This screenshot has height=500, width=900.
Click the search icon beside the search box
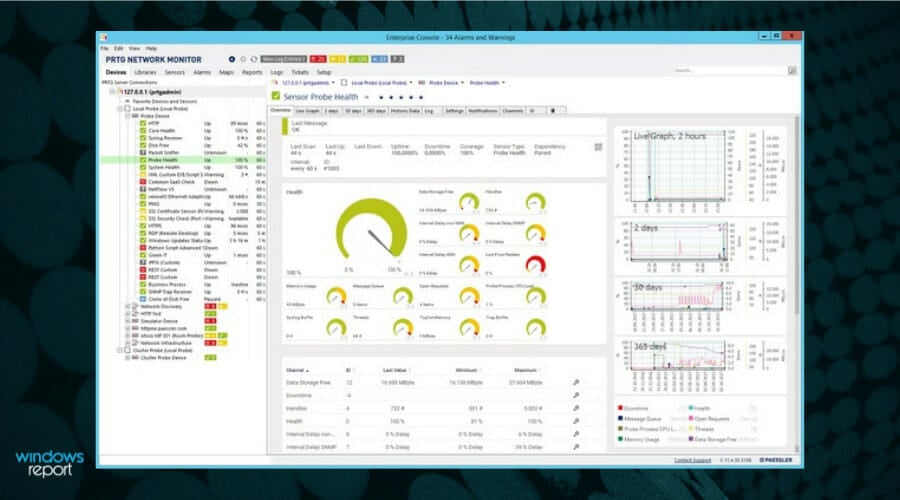pos(792,71)
